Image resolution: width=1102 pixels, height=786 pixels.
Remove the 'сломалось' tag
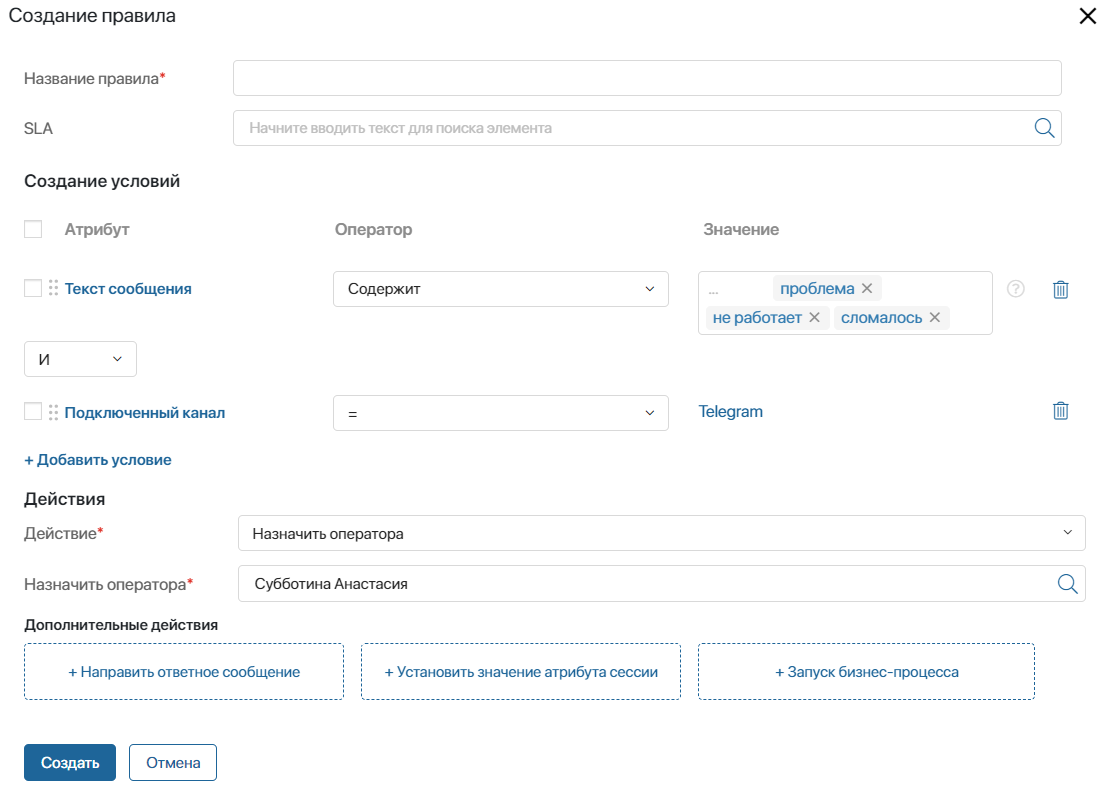(935, 317)
